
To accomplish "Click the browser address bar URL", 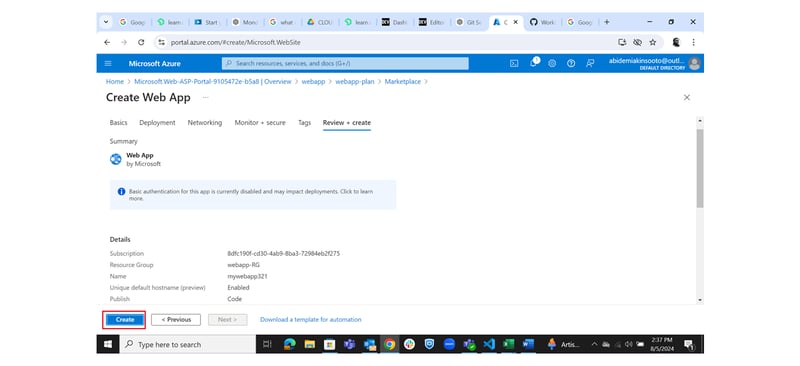I will pyautogui.click(x=236, y=42).
